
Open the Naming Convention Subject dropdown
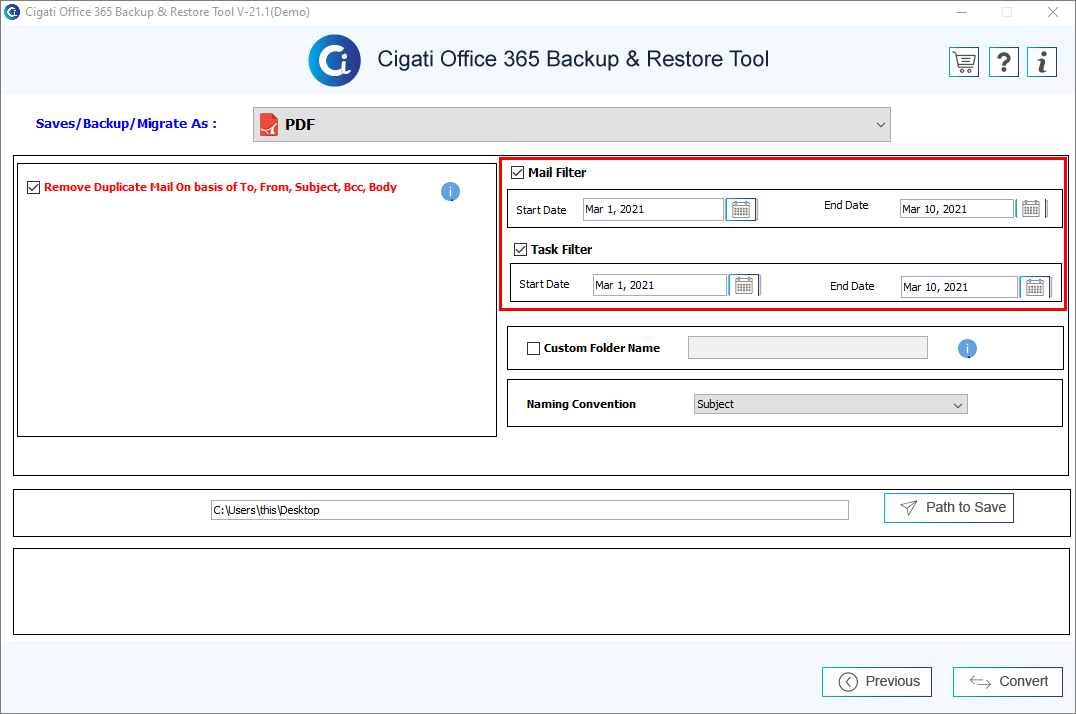830,404
